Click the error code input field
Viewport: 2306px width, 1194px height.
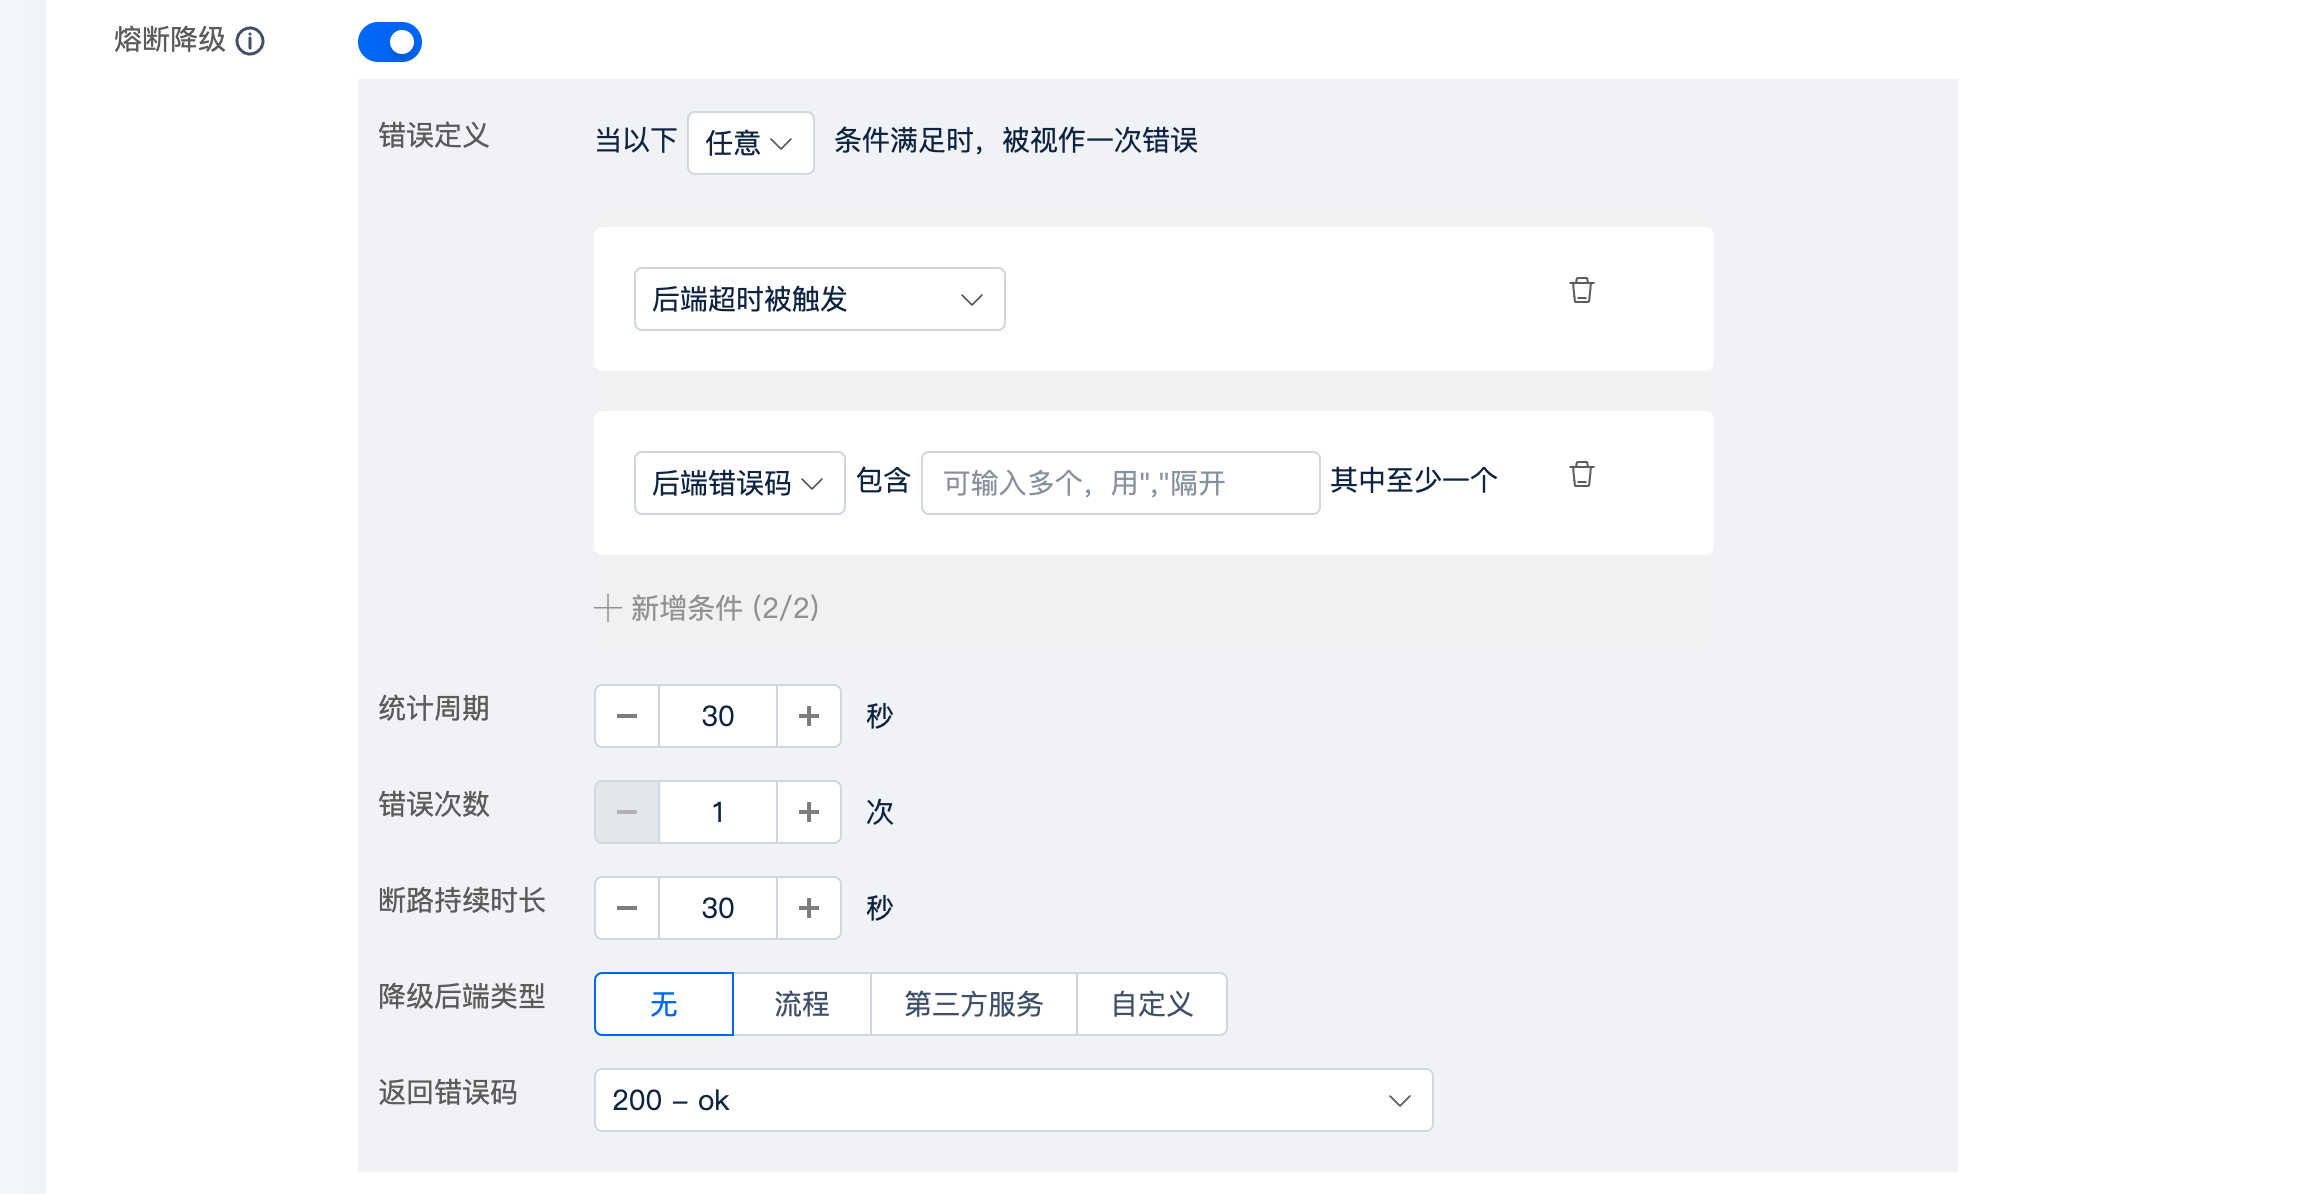[x=1121, y=483]
